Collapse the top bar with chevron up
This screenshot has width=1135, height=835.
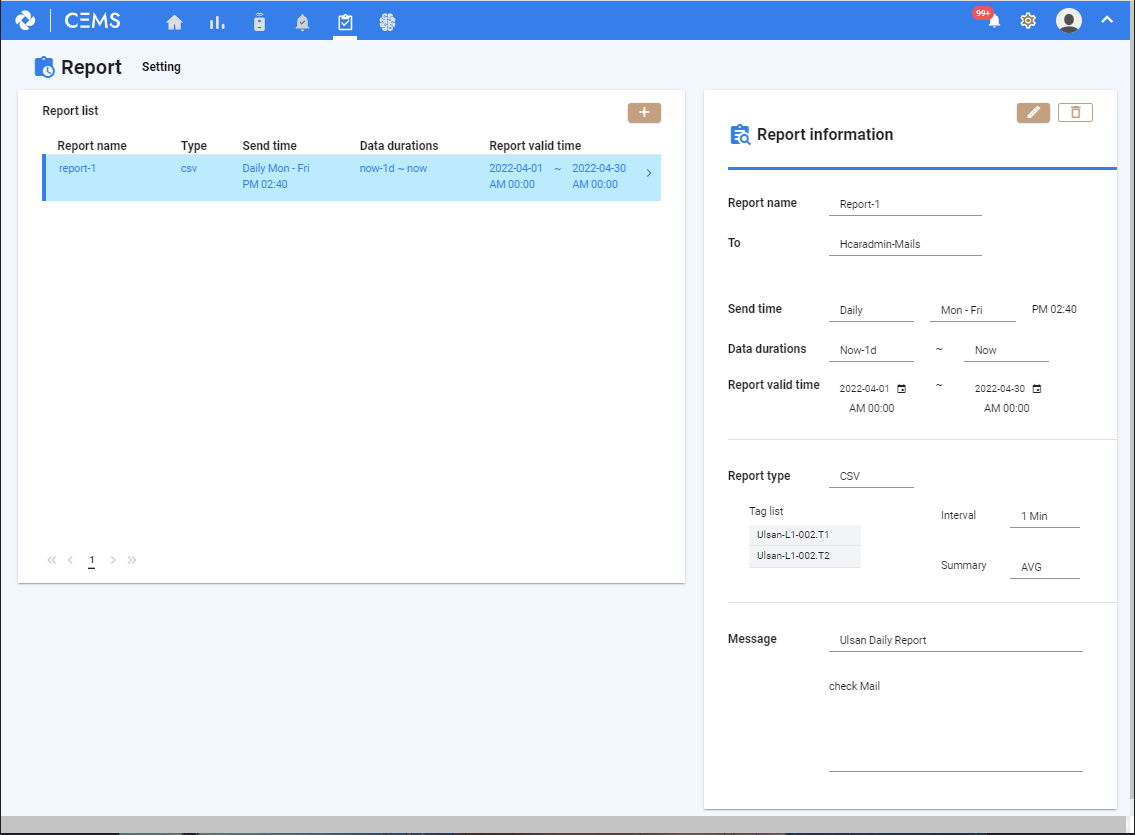coord(1107,20)
